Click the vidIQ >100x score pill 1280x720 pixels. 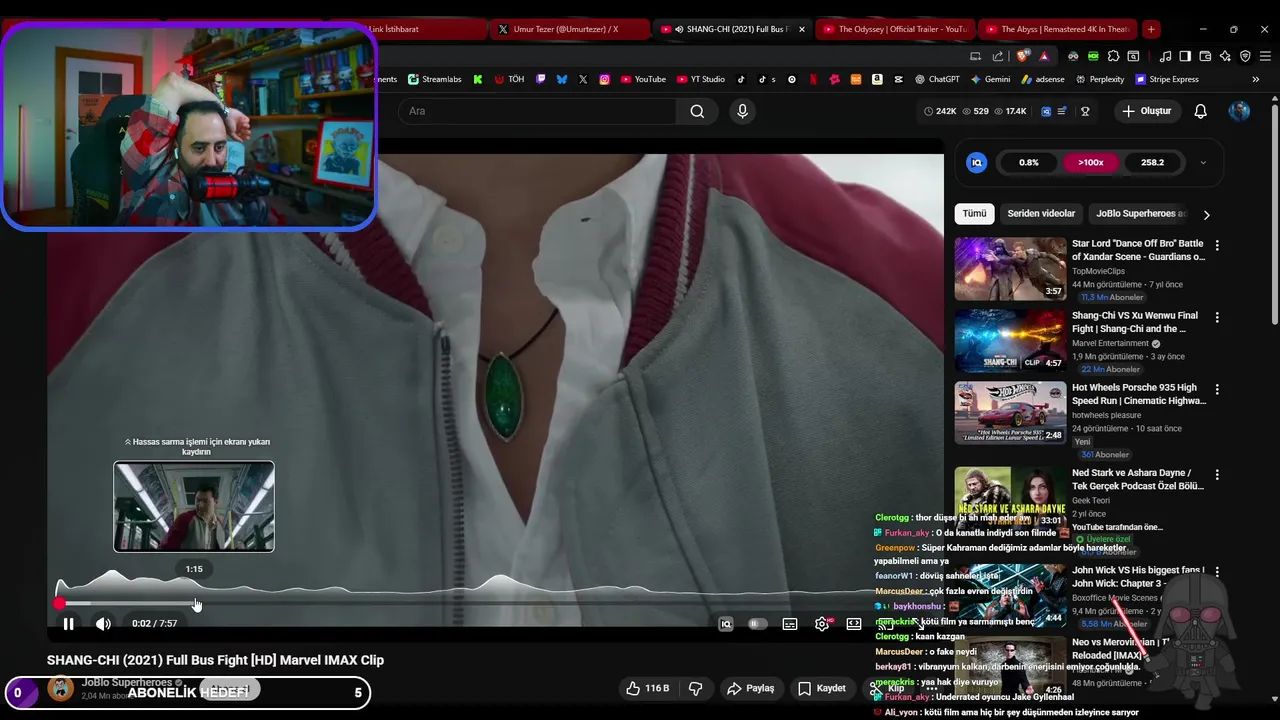[x=1090, y=162]
